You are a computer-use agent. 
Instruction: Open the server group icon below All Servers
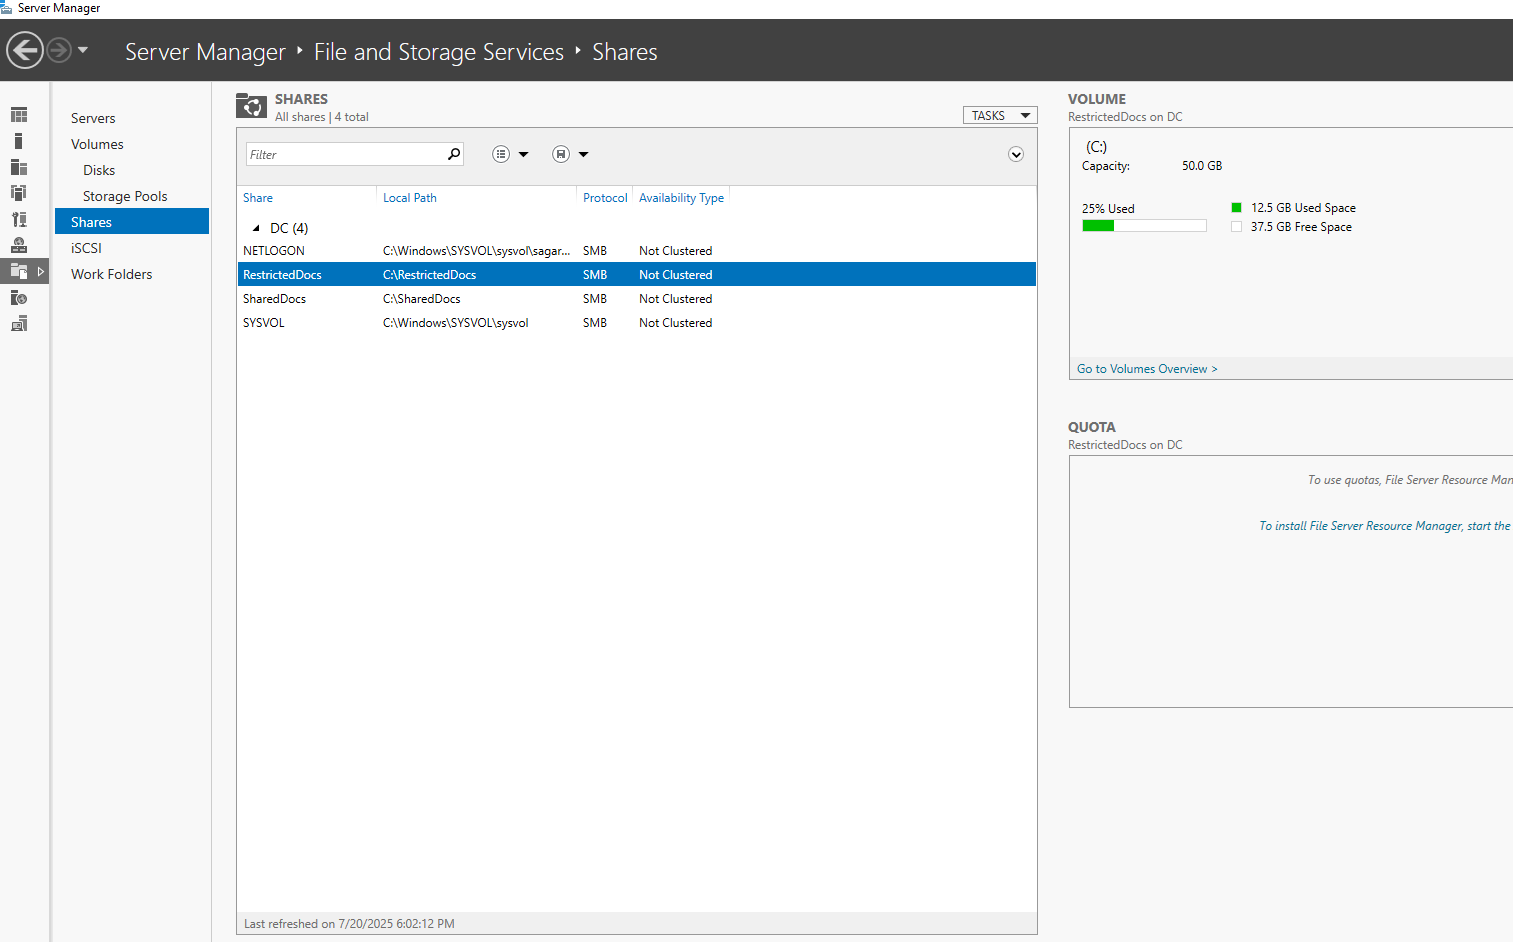(x=19, y=193)
